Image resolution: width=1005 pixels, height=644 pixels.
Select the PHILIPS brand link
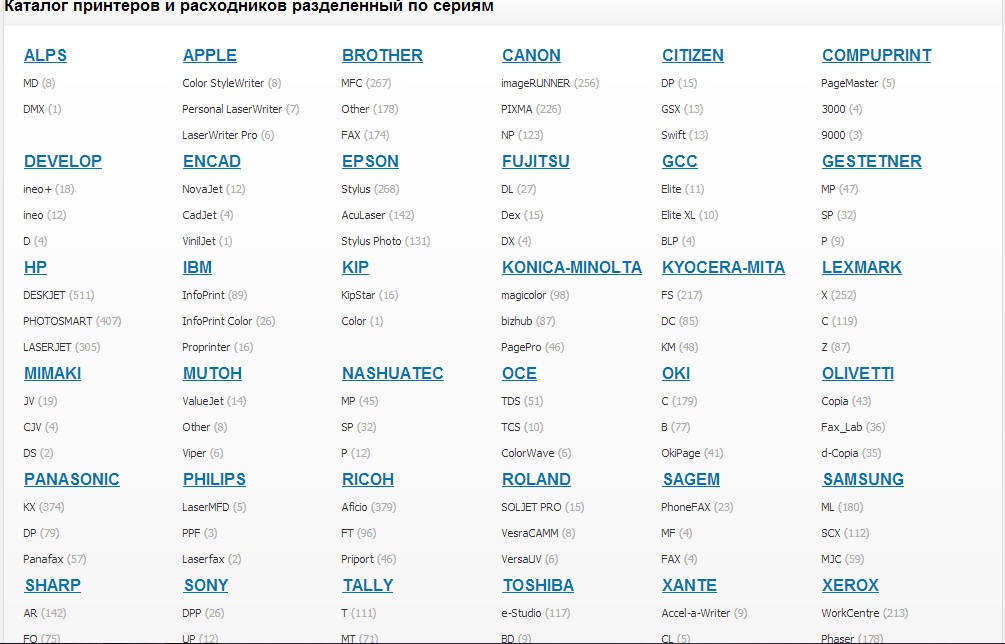click(214, 479)
